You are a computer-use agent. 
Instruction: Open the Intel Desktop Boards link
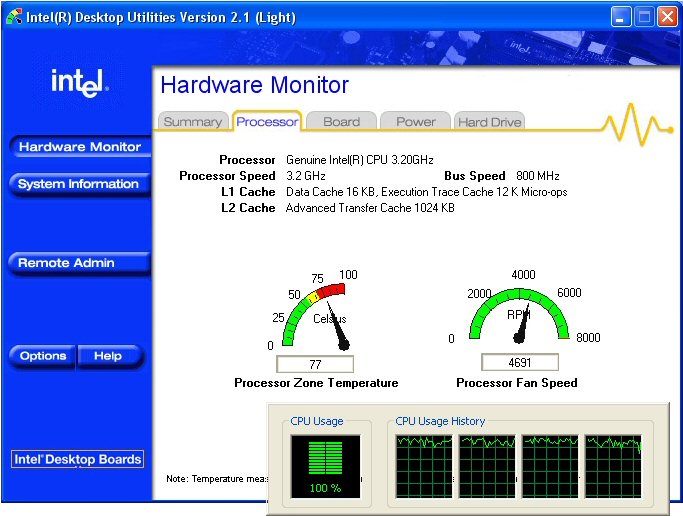(78, 460)
